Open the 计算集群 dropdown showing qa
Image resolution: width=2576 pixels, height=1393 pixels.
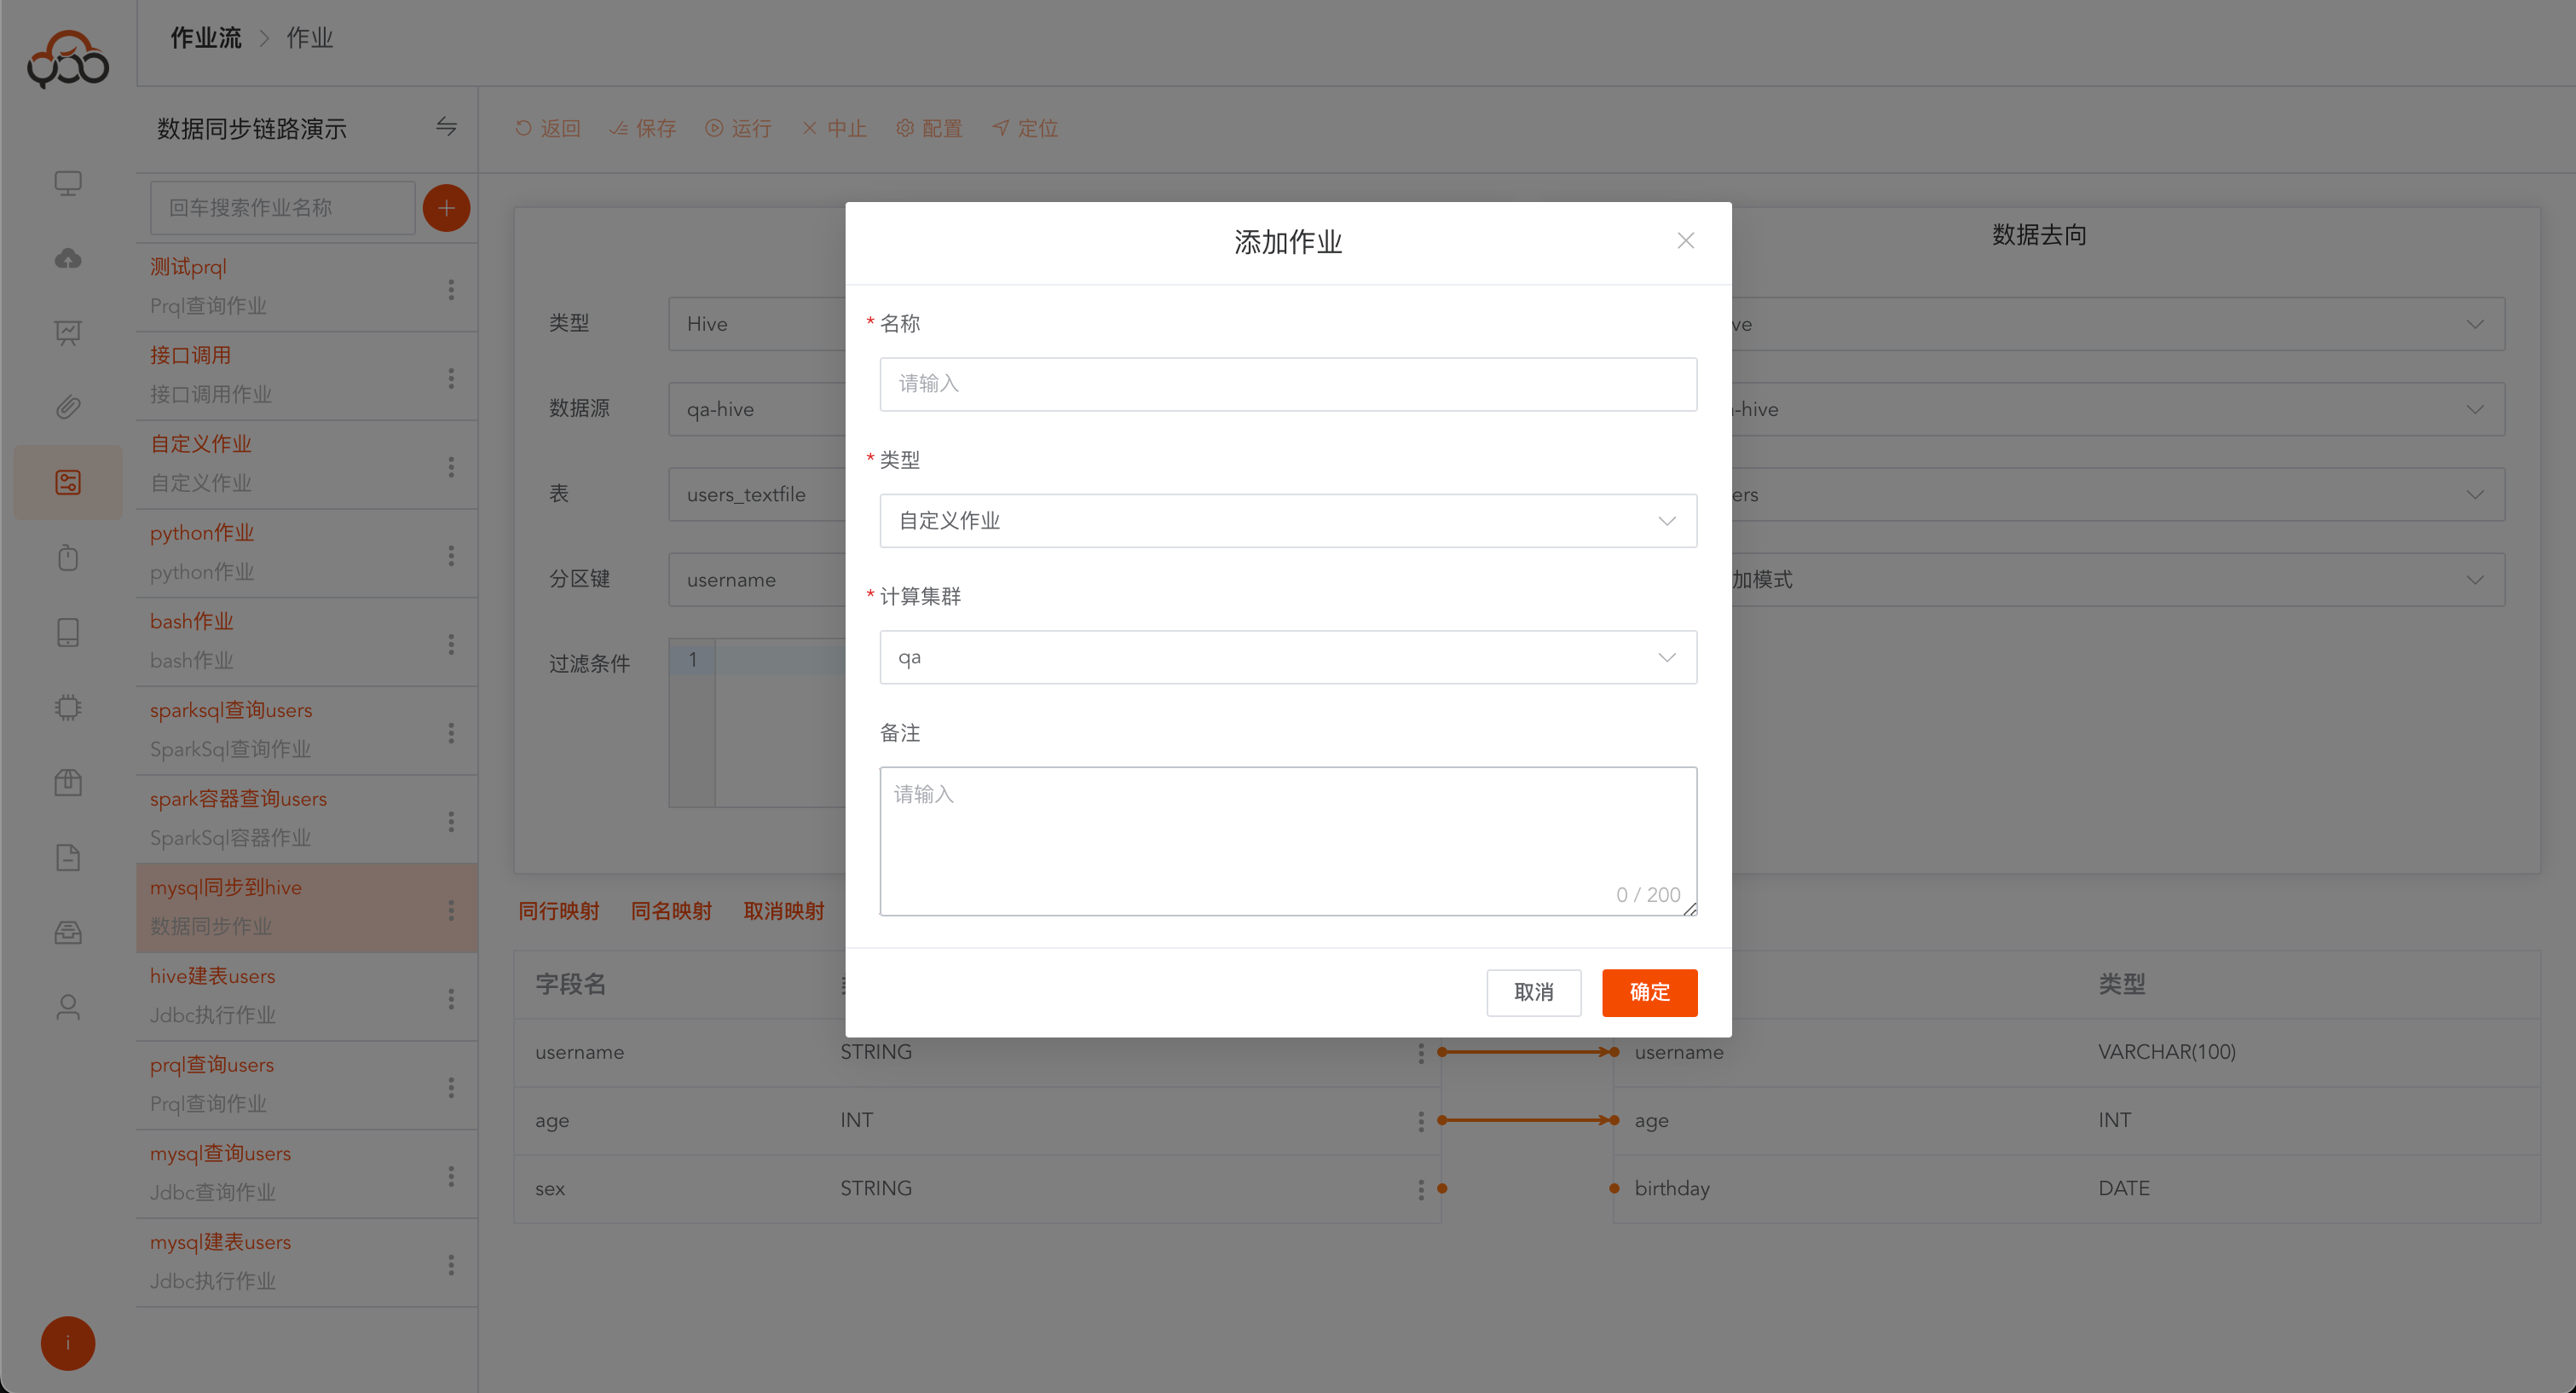click(x=1287, y=657)
